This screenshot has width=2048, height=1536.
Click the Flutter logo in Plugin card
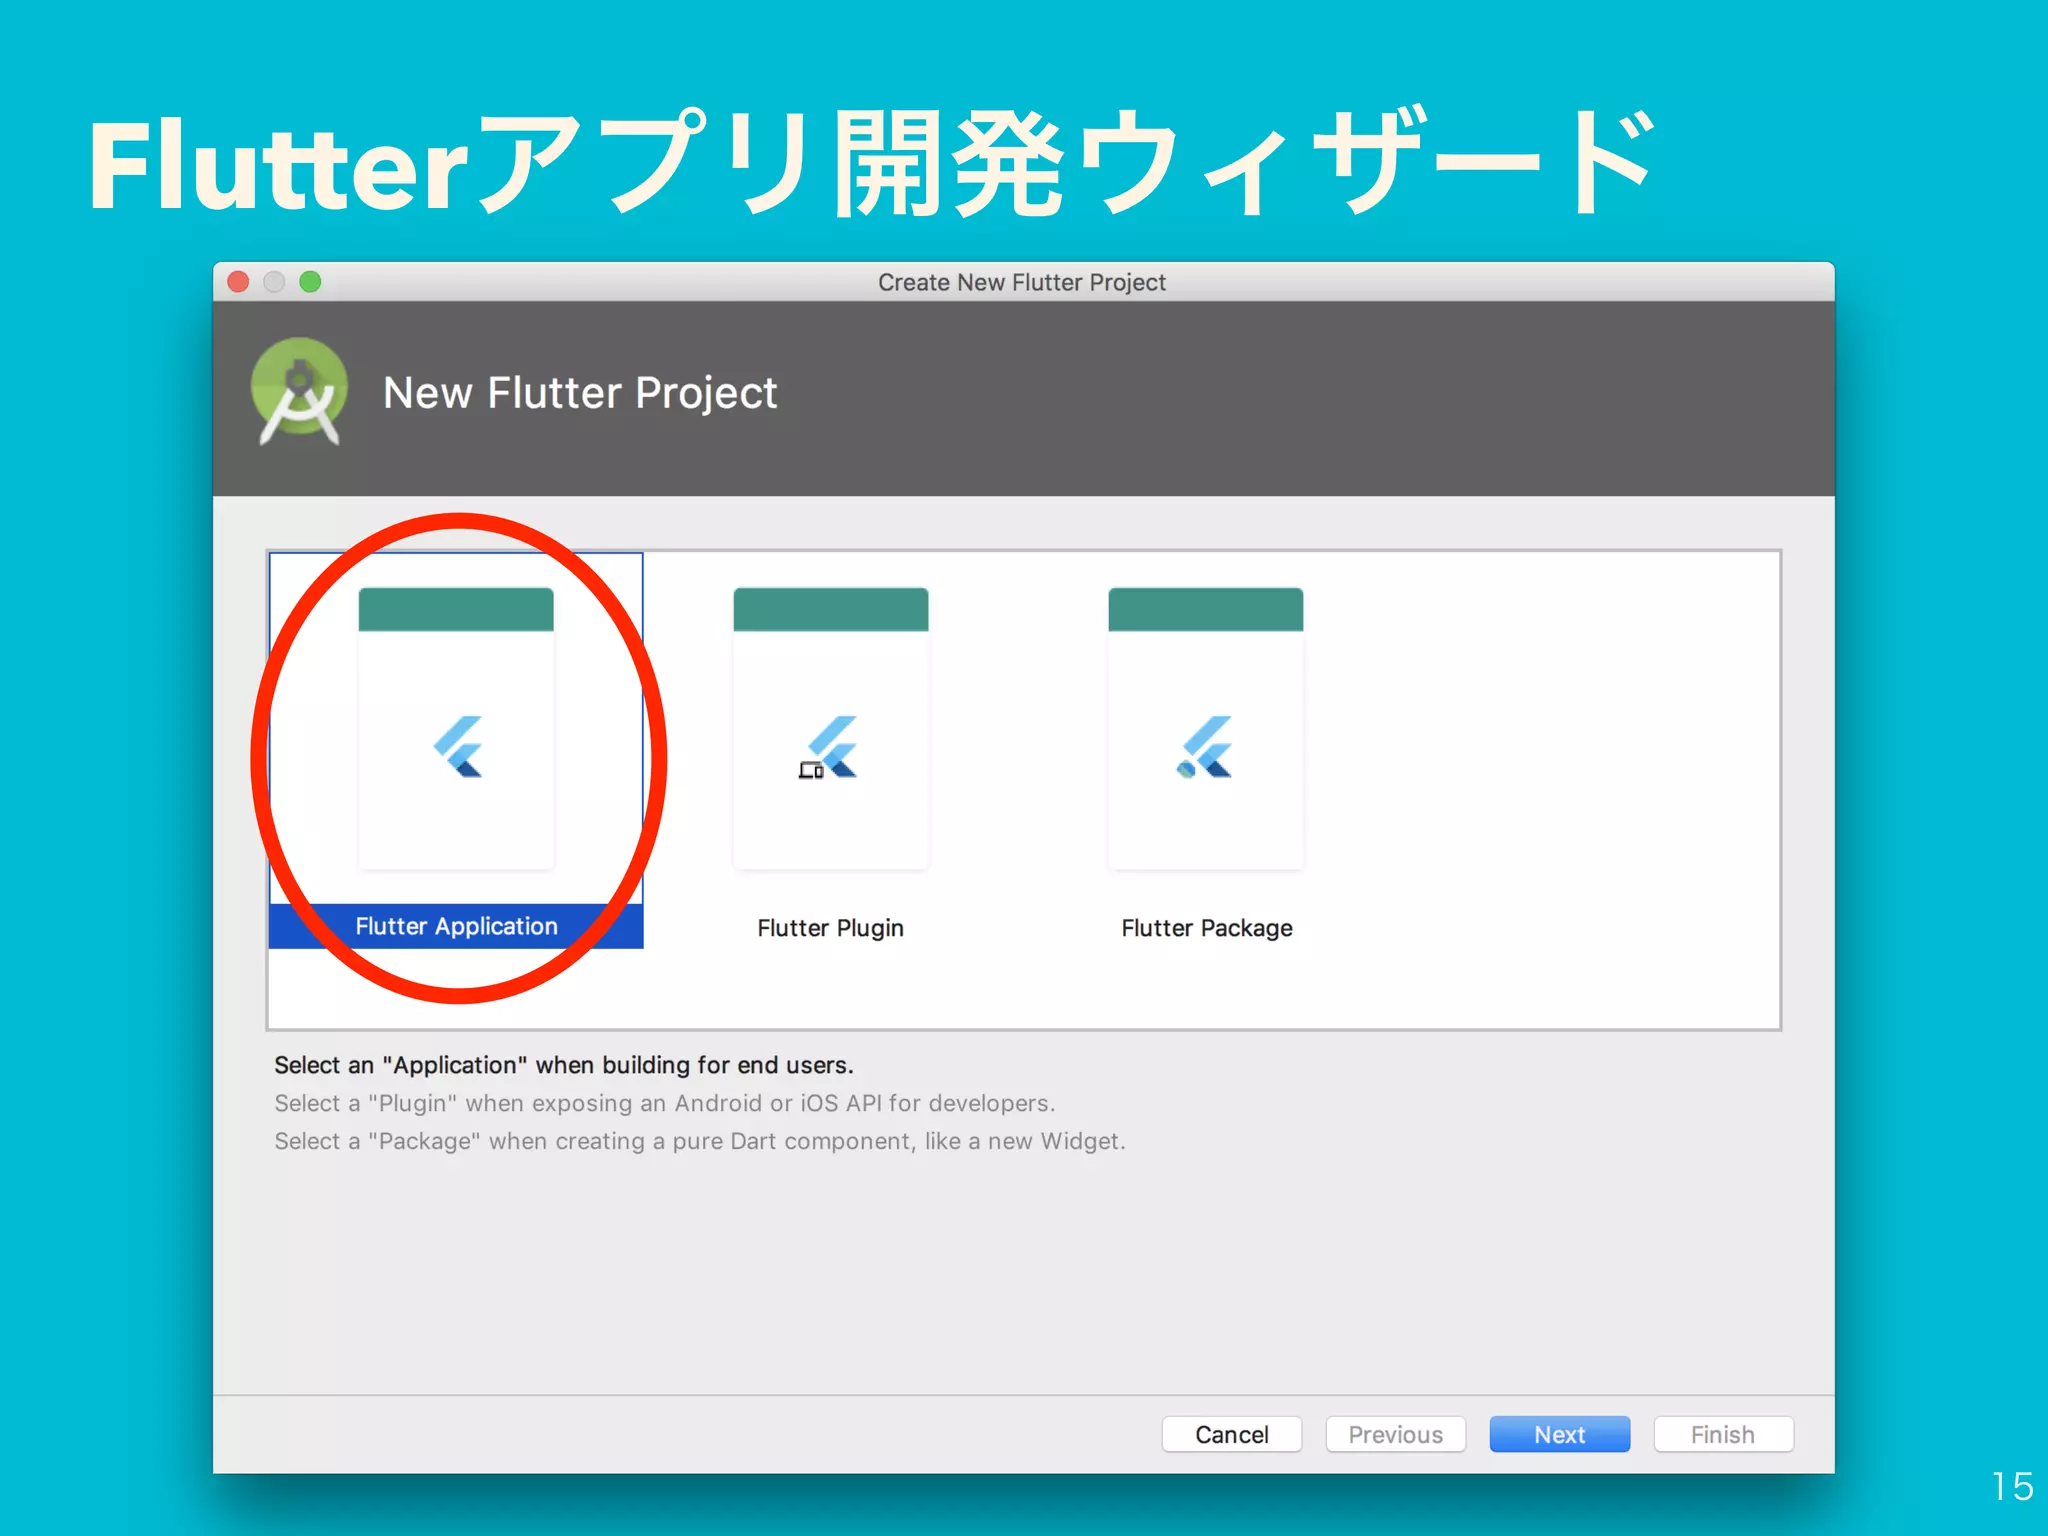[x=829, y=747]
